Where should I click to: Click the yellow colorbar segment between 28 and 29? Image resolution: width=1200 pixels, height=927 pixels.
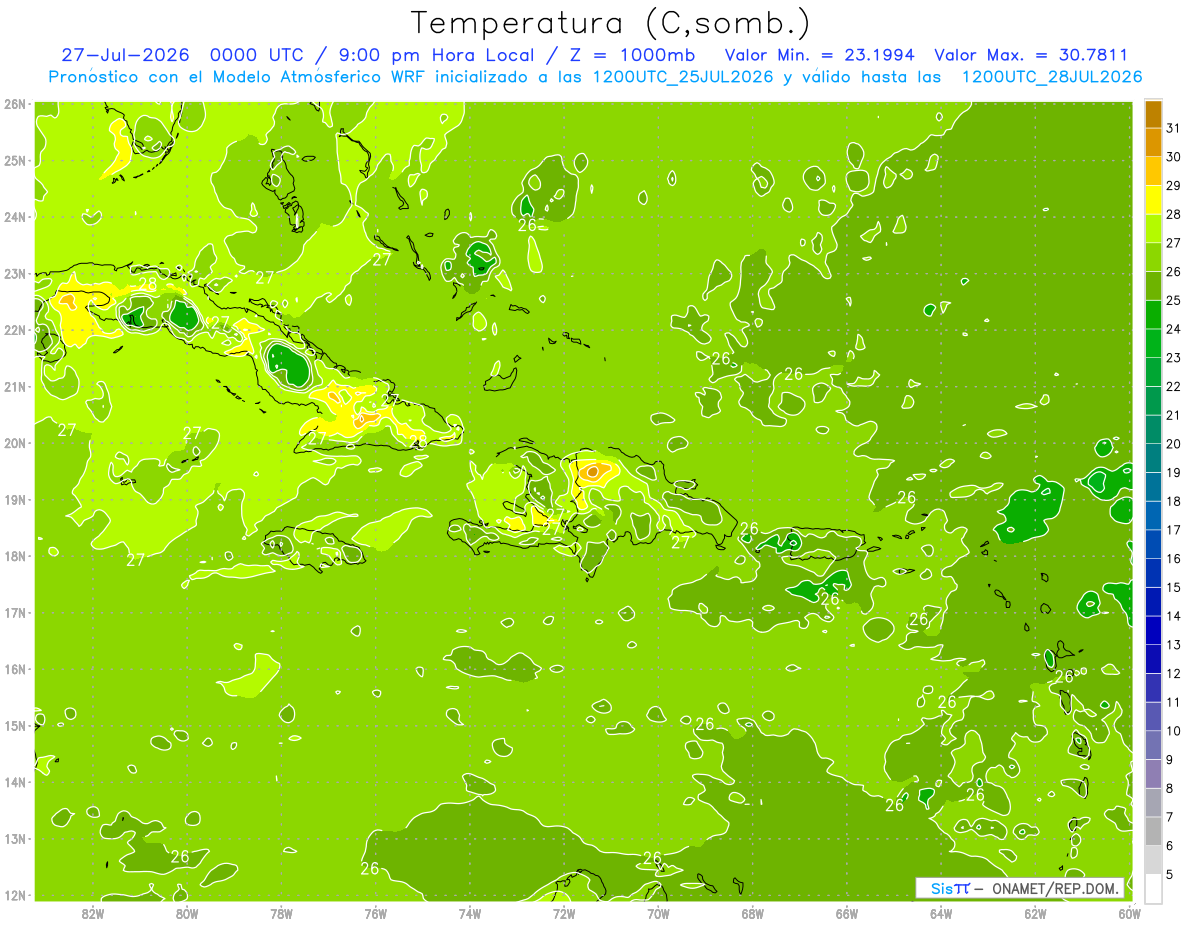click(x=1153, y=200)
